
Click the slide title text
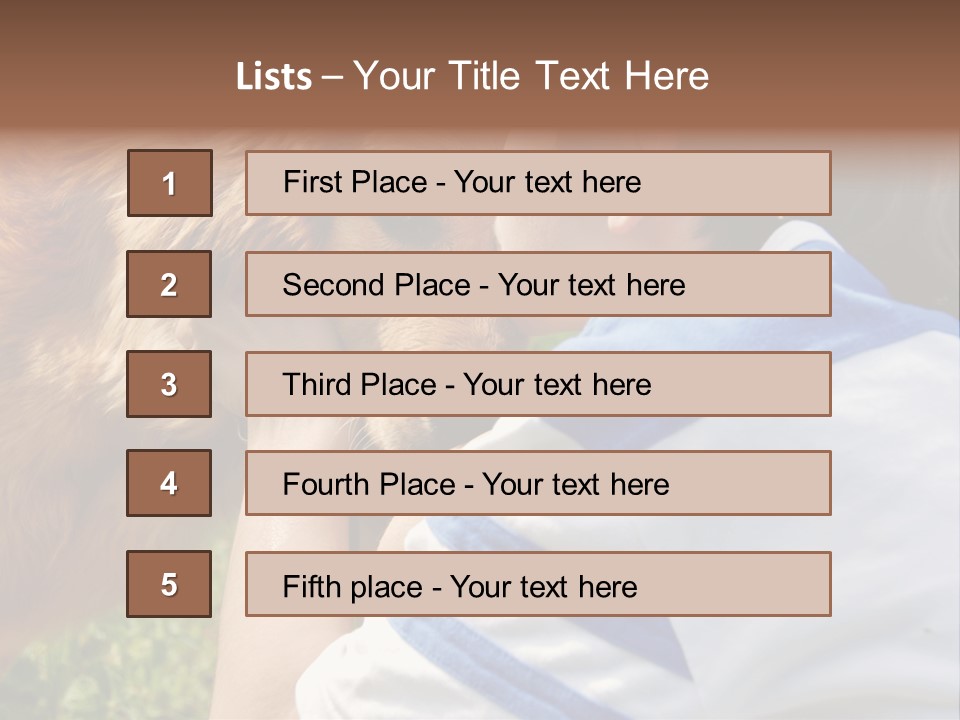[x=472, y=76]
